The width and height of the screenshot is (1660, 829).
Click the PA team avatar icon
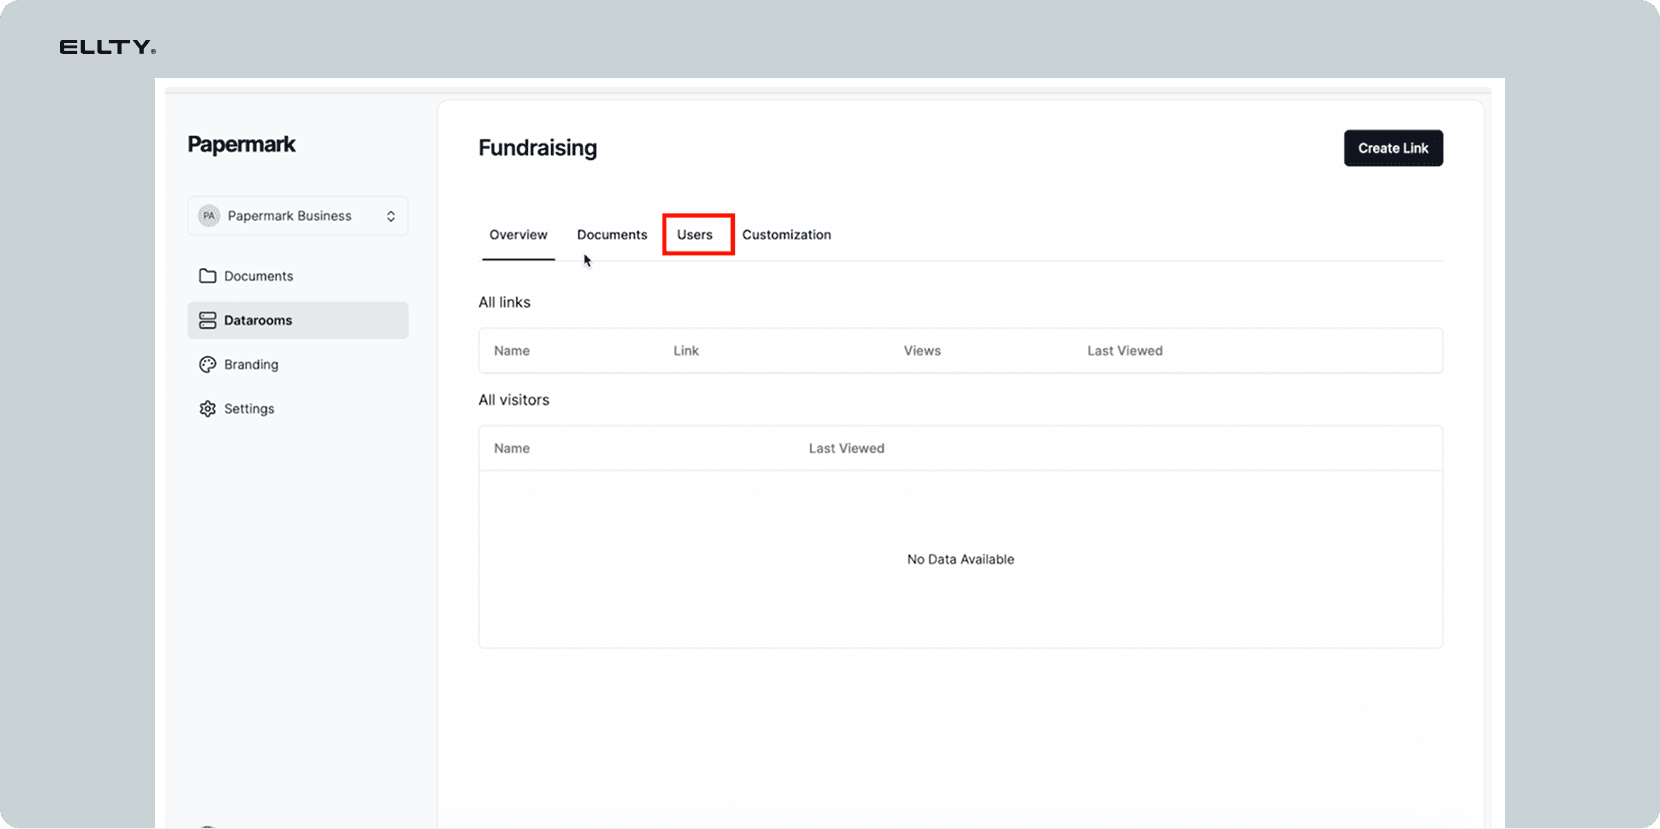(208, 216)
